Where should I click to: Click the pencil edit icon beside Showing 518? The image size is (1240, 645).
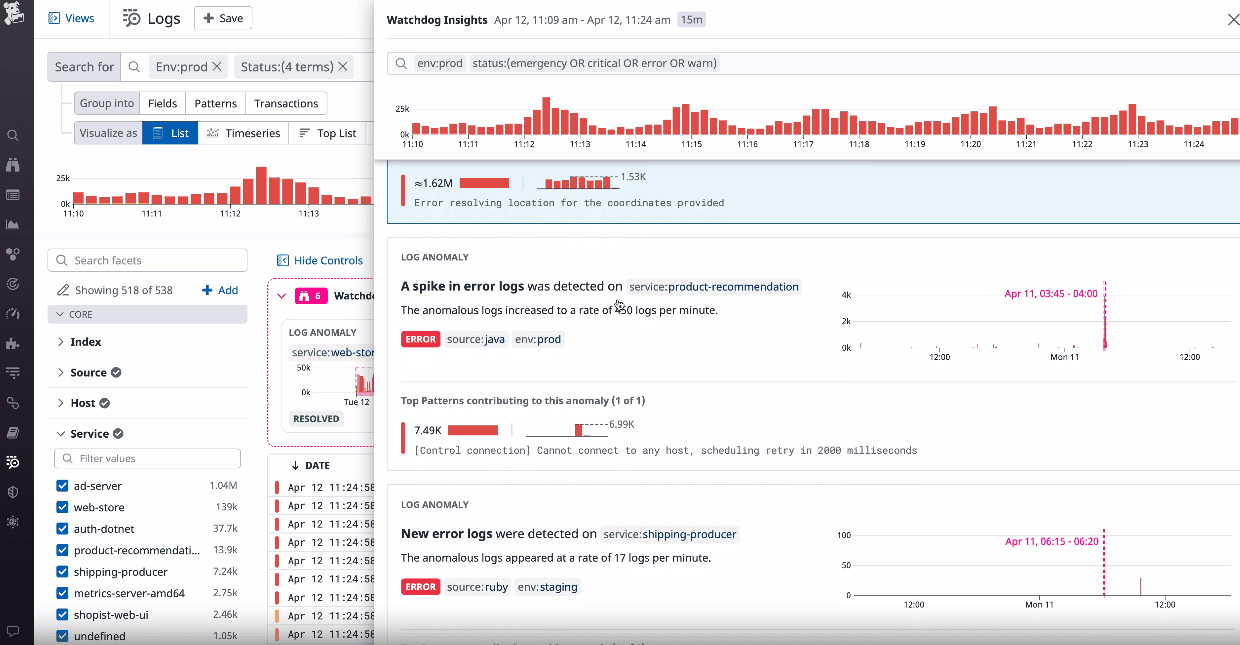[64, 290]
